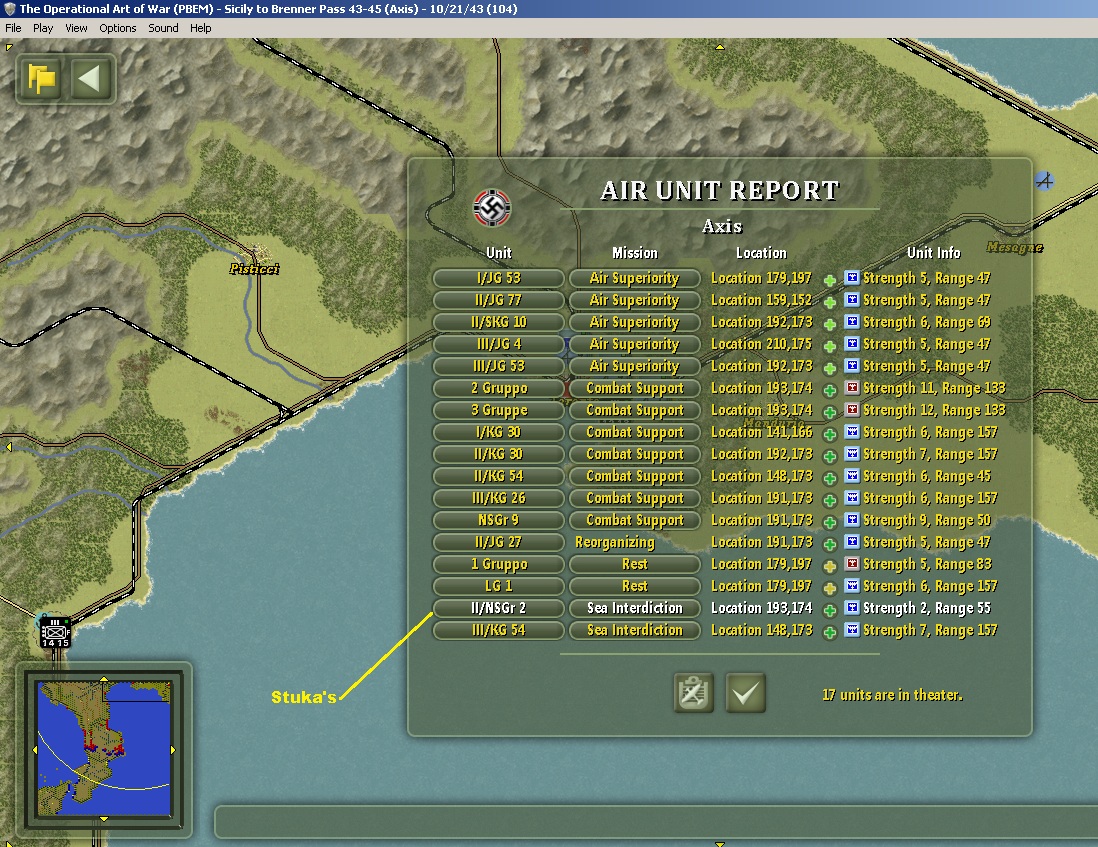
Task: Click the minimap bottom scroll arrow
Action: point(104,818)
